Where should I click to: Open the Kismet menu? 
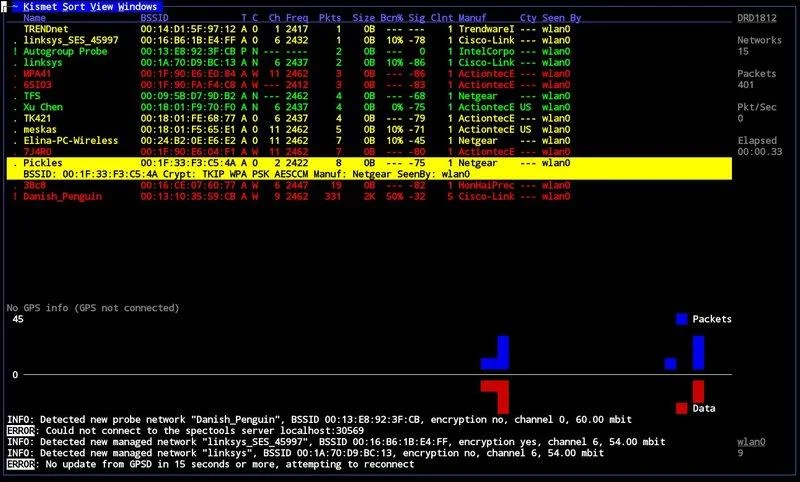(x=39, y=7)
